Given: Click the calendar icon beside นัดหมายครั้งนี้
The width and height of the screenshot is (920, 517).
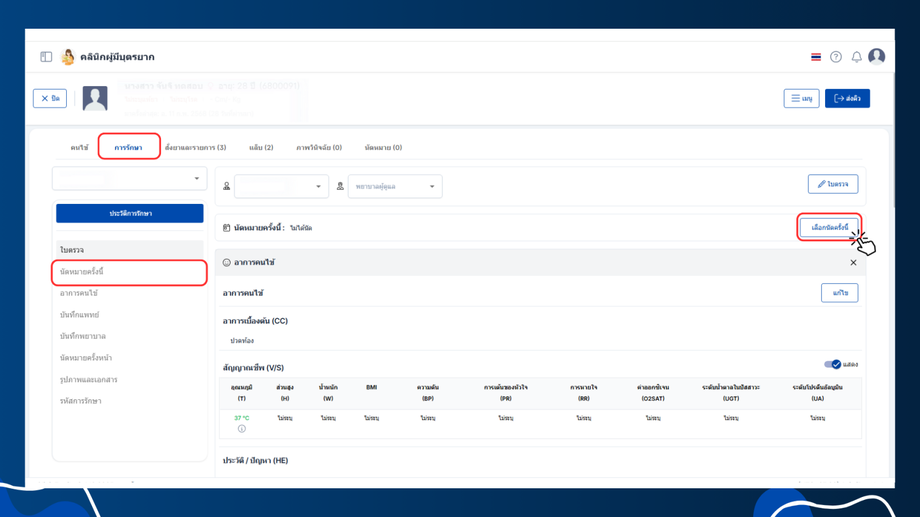Looking at the screenshot, I should coord(226,228).
